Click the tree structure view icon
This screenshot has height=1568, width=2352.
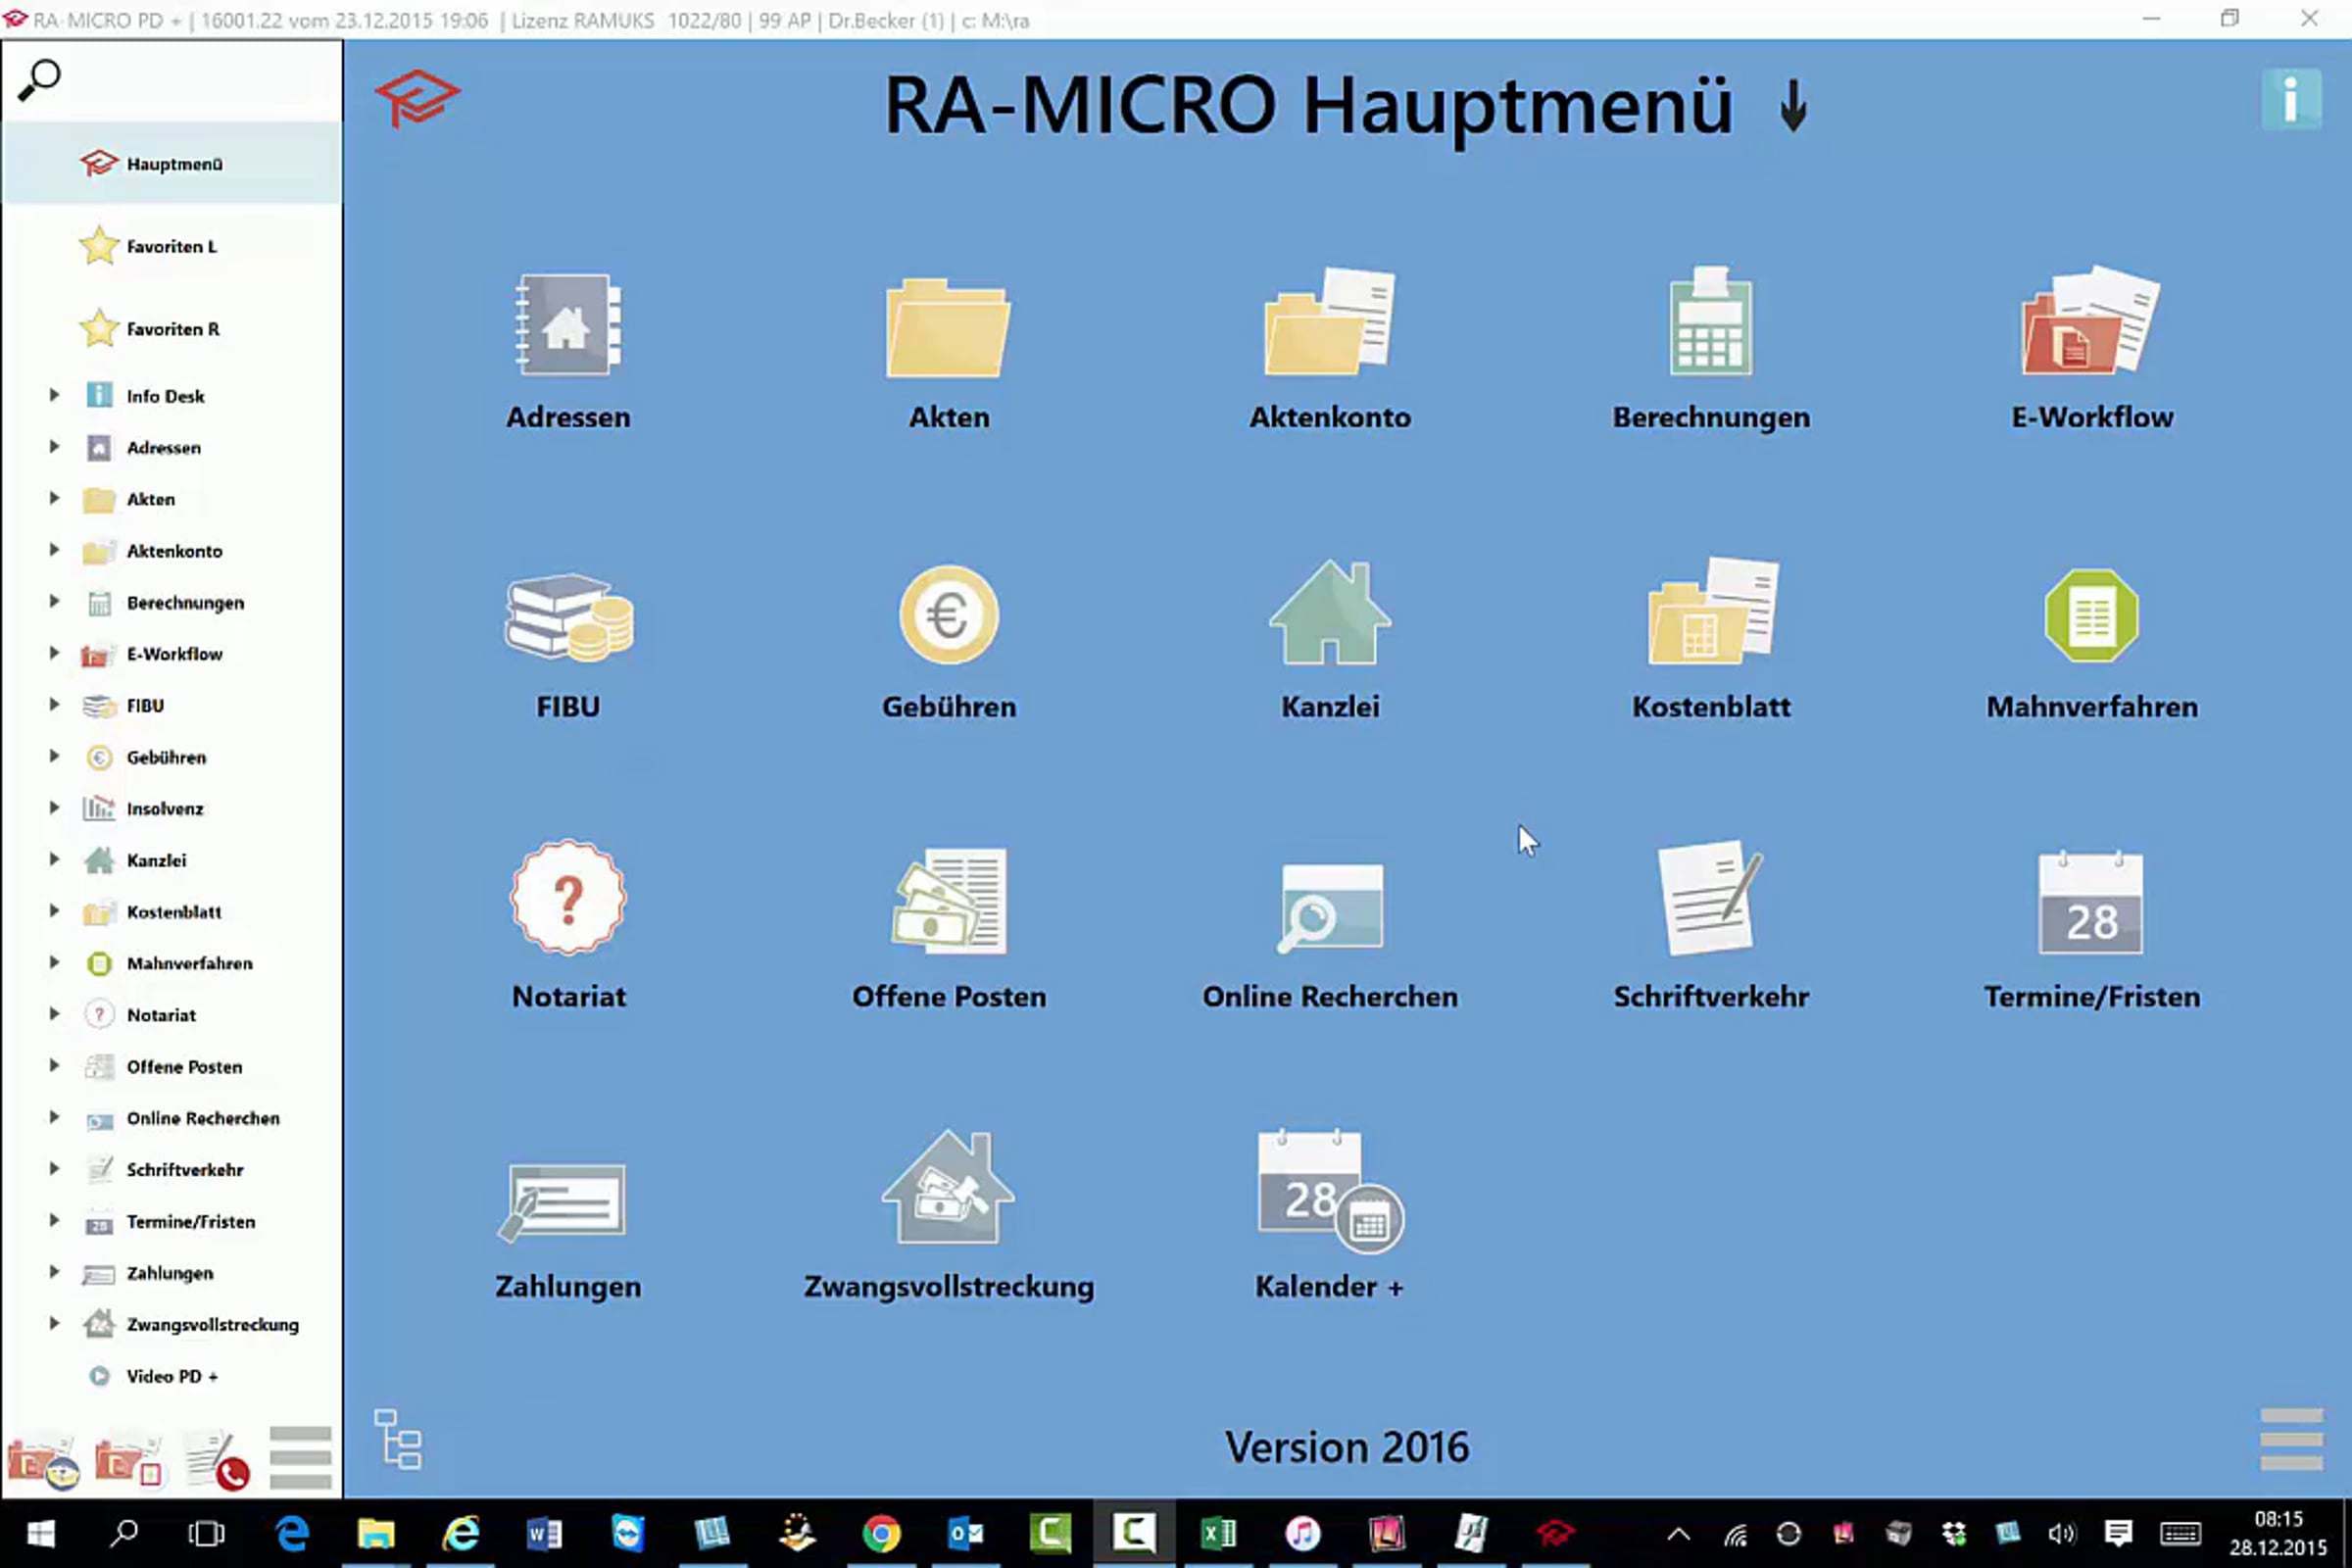click(x=398, y=1439)
